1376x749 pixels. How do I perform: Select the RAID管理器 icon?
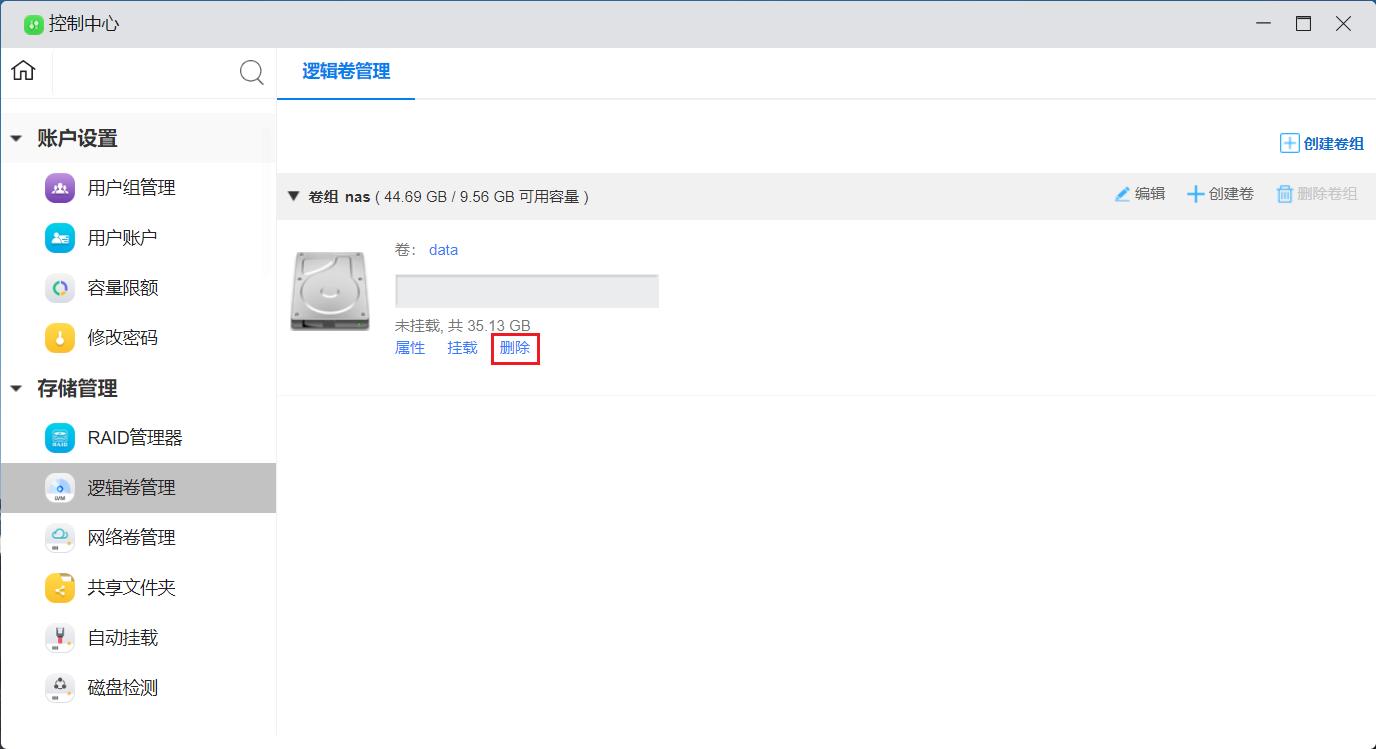tap(60, 438)
